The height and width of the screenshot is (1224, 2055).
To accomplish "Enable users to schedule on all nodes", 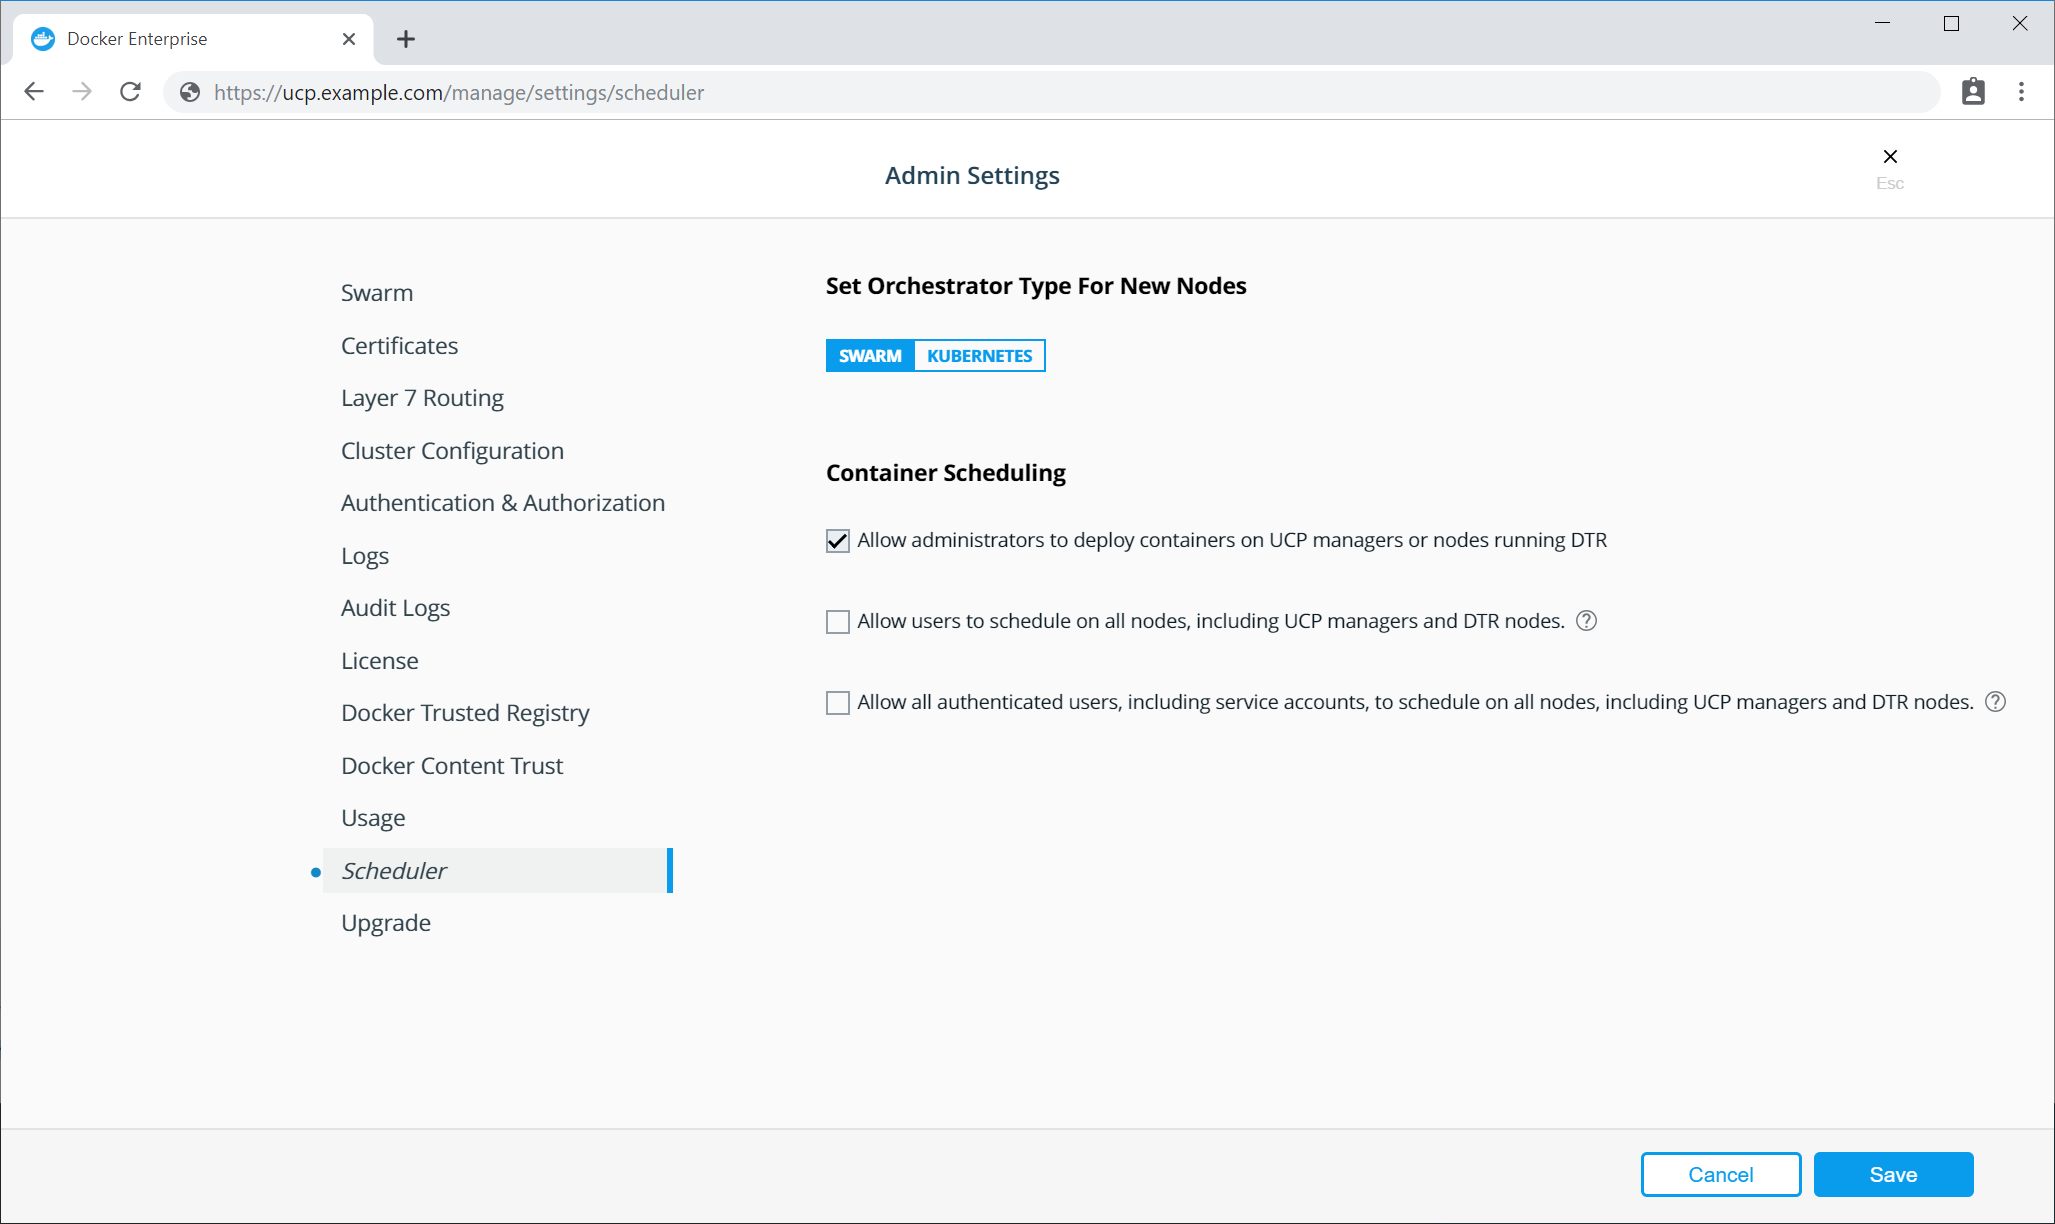I will point(838,622).
